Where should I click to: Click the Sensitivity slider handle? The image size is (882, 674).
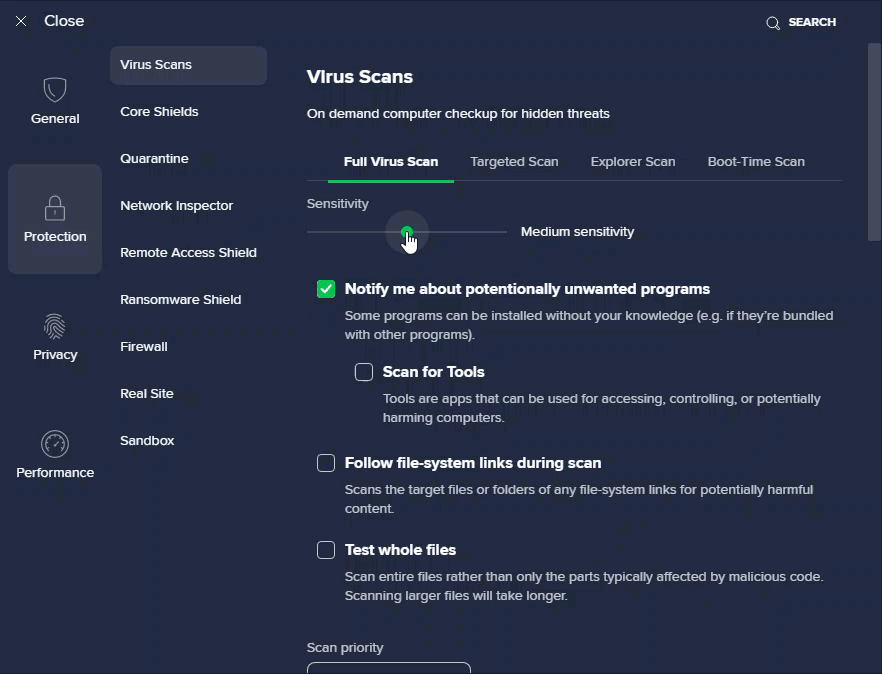click(x=407, y=232)
